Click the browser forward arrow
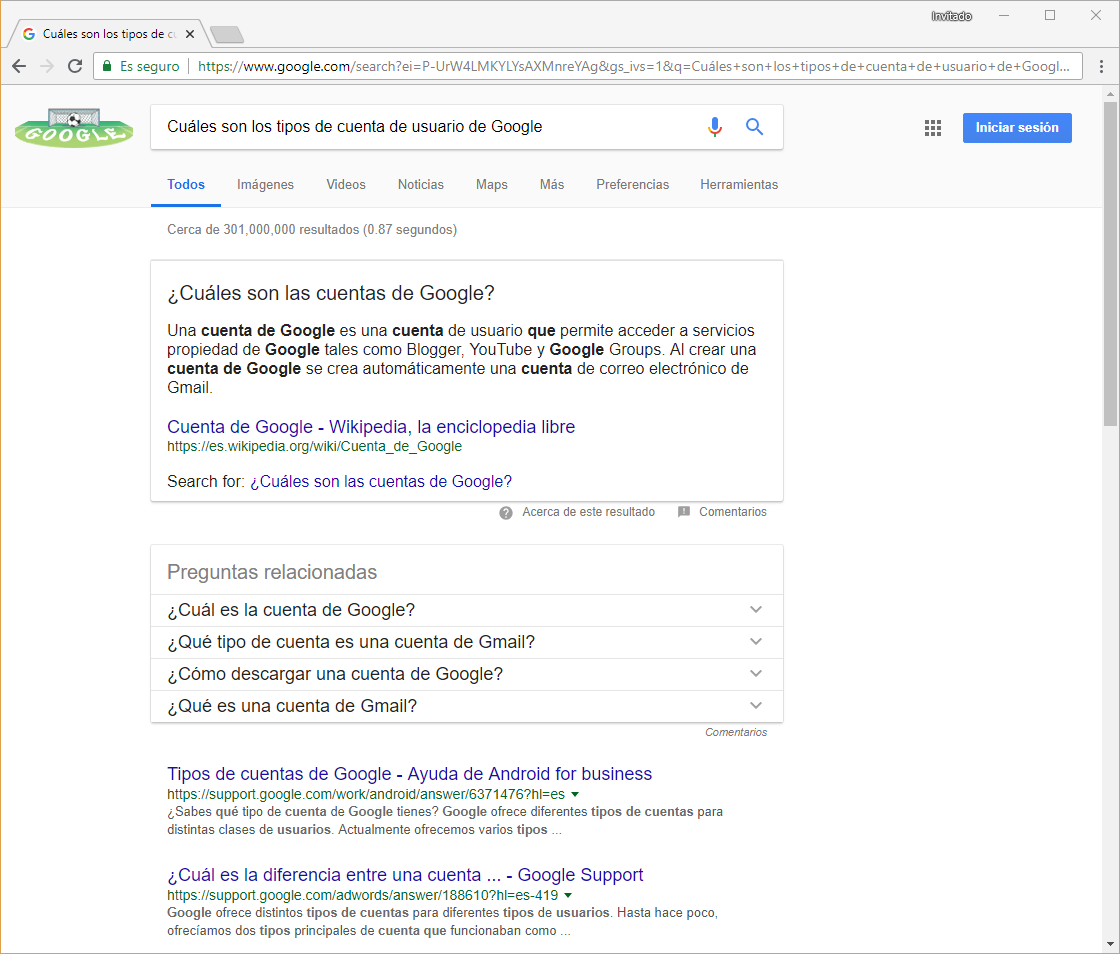The width and height of the screenshot is (1120, 954). (47, 66)
